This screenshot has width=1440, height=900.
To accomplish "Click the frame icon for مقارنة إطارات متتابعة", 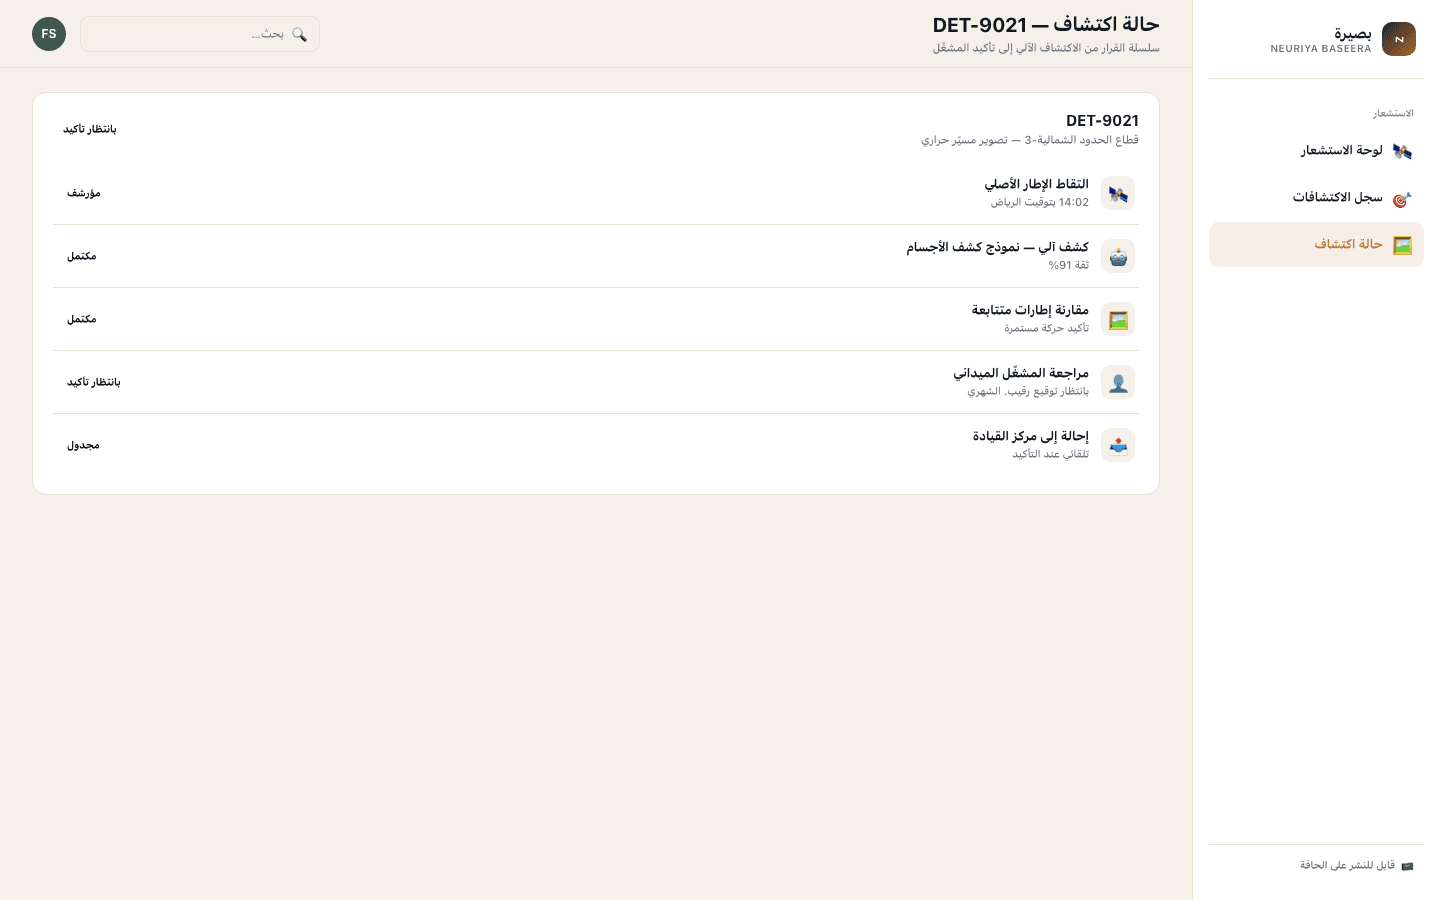I will coord(1118,319).
